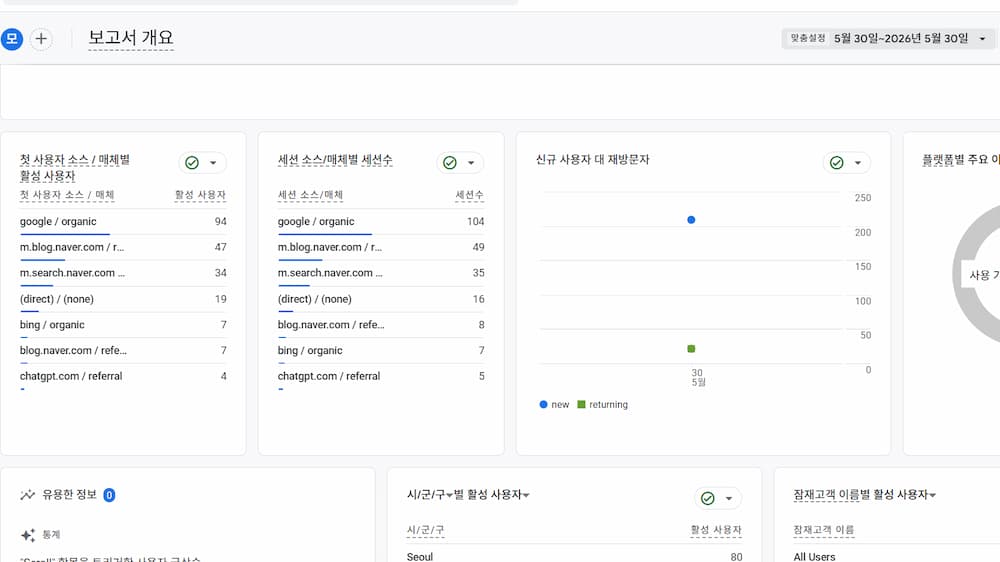The height and width of the screenshot is (562, 1000).
Task: Click the blue 모 comparison badge
Action: tap(11, 39)
